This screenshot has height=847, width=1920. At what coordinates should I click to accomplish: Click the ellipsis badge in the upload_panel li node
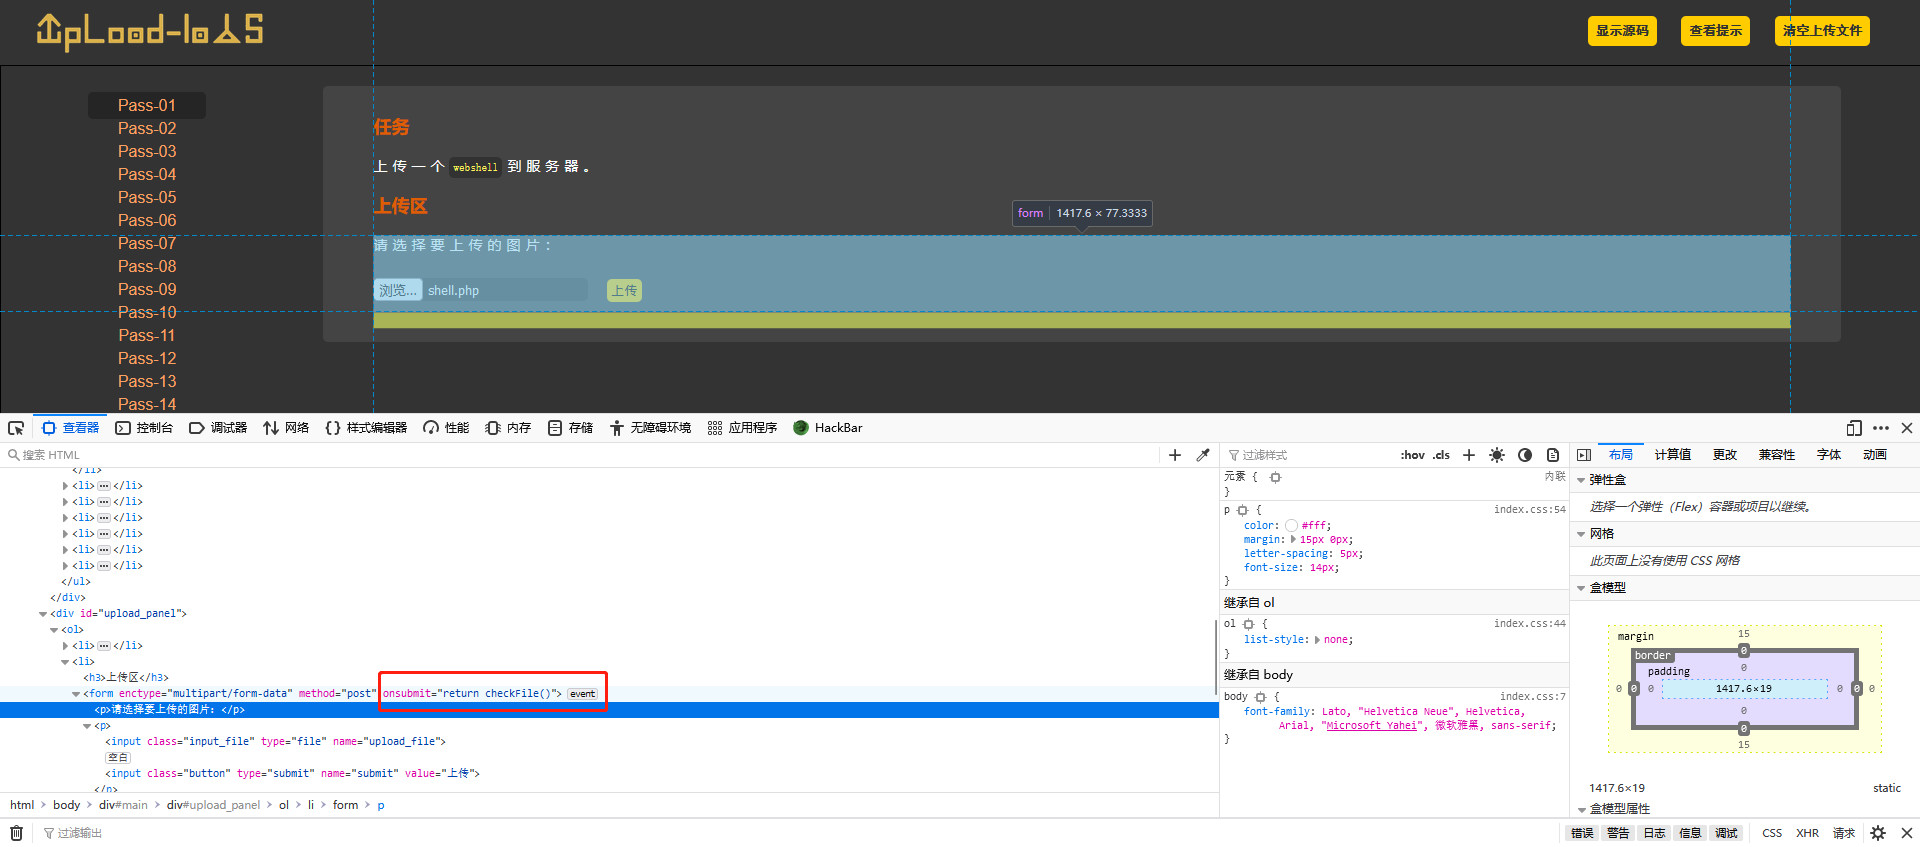104,646
